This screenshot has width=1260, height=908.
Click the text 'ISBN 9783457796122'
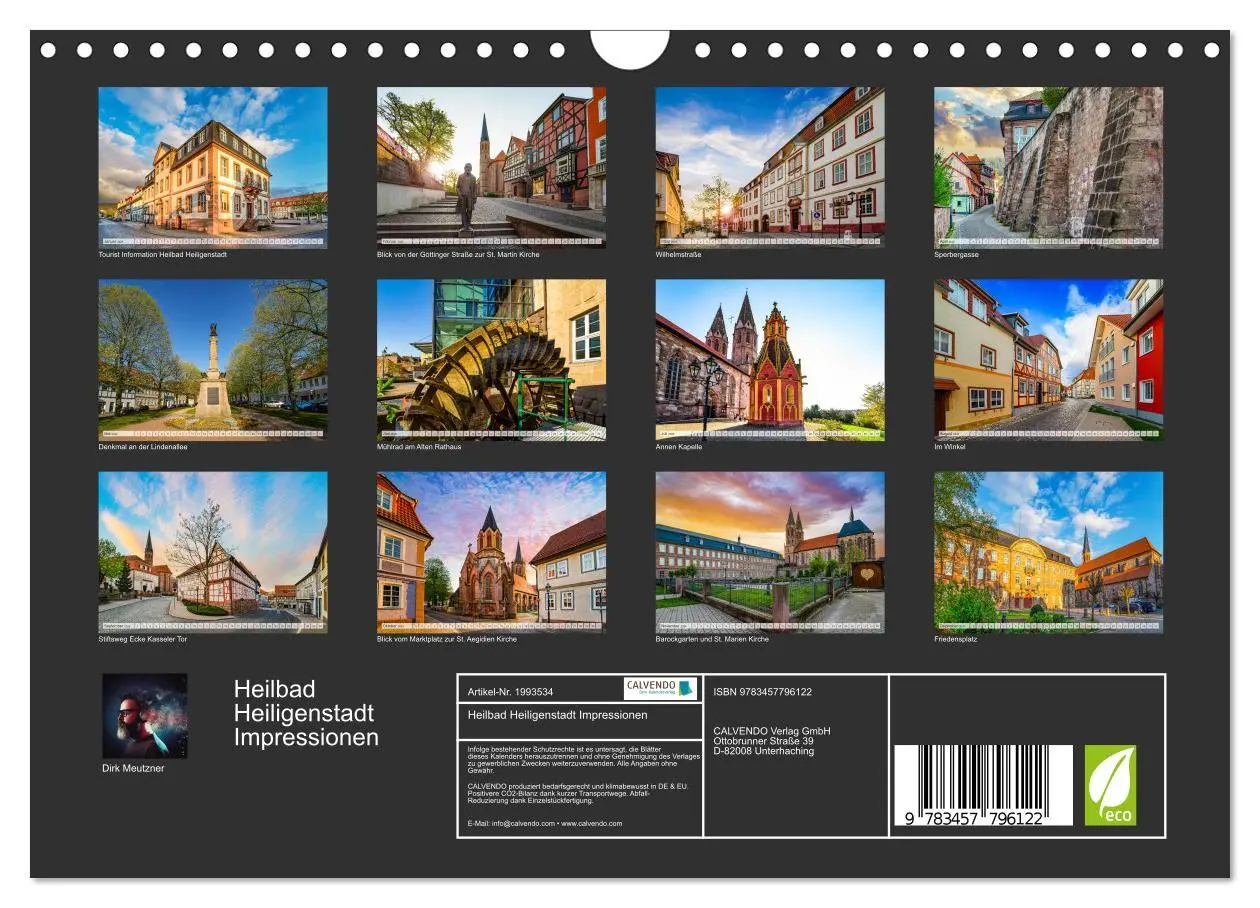pos(763,692)
